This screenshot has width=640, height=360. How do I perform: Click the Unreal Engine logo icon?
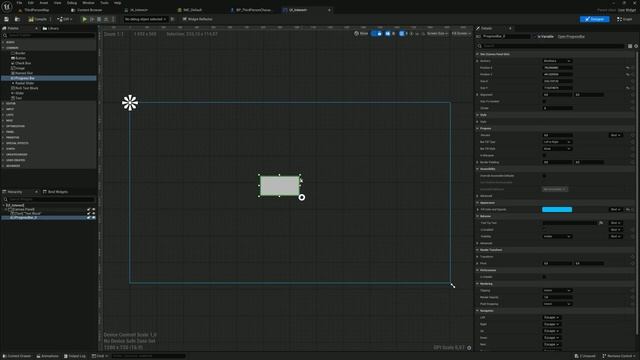7,7
